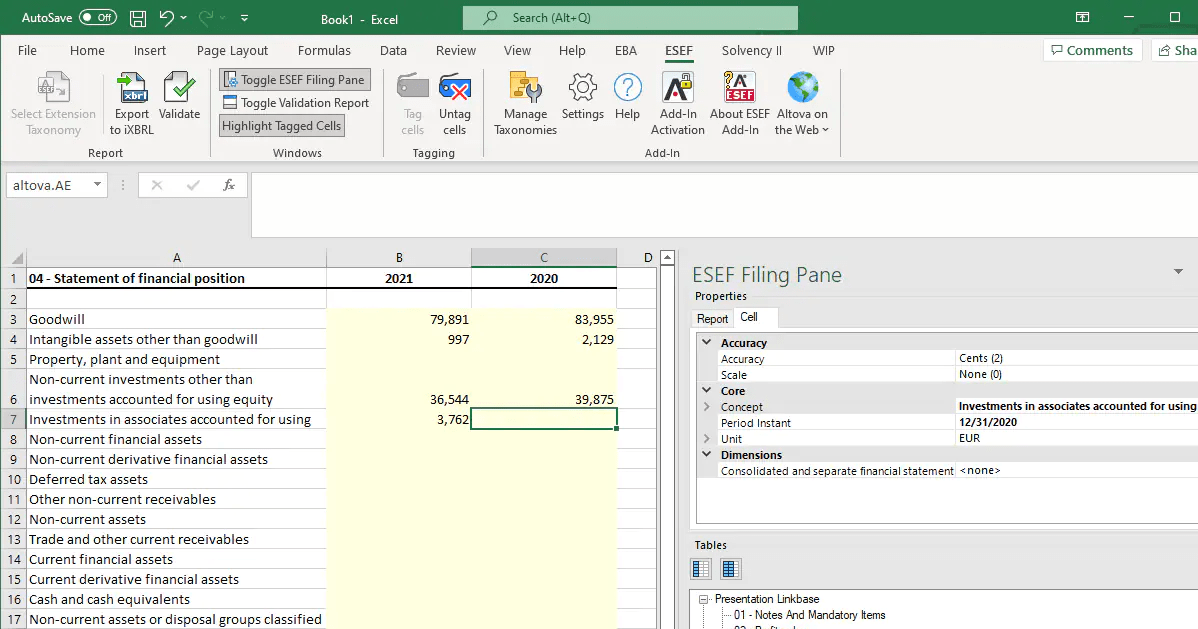The image size is (1198, 629).
Task: Enable Highlight Tagged Cells
Action: tap(281, 125)
